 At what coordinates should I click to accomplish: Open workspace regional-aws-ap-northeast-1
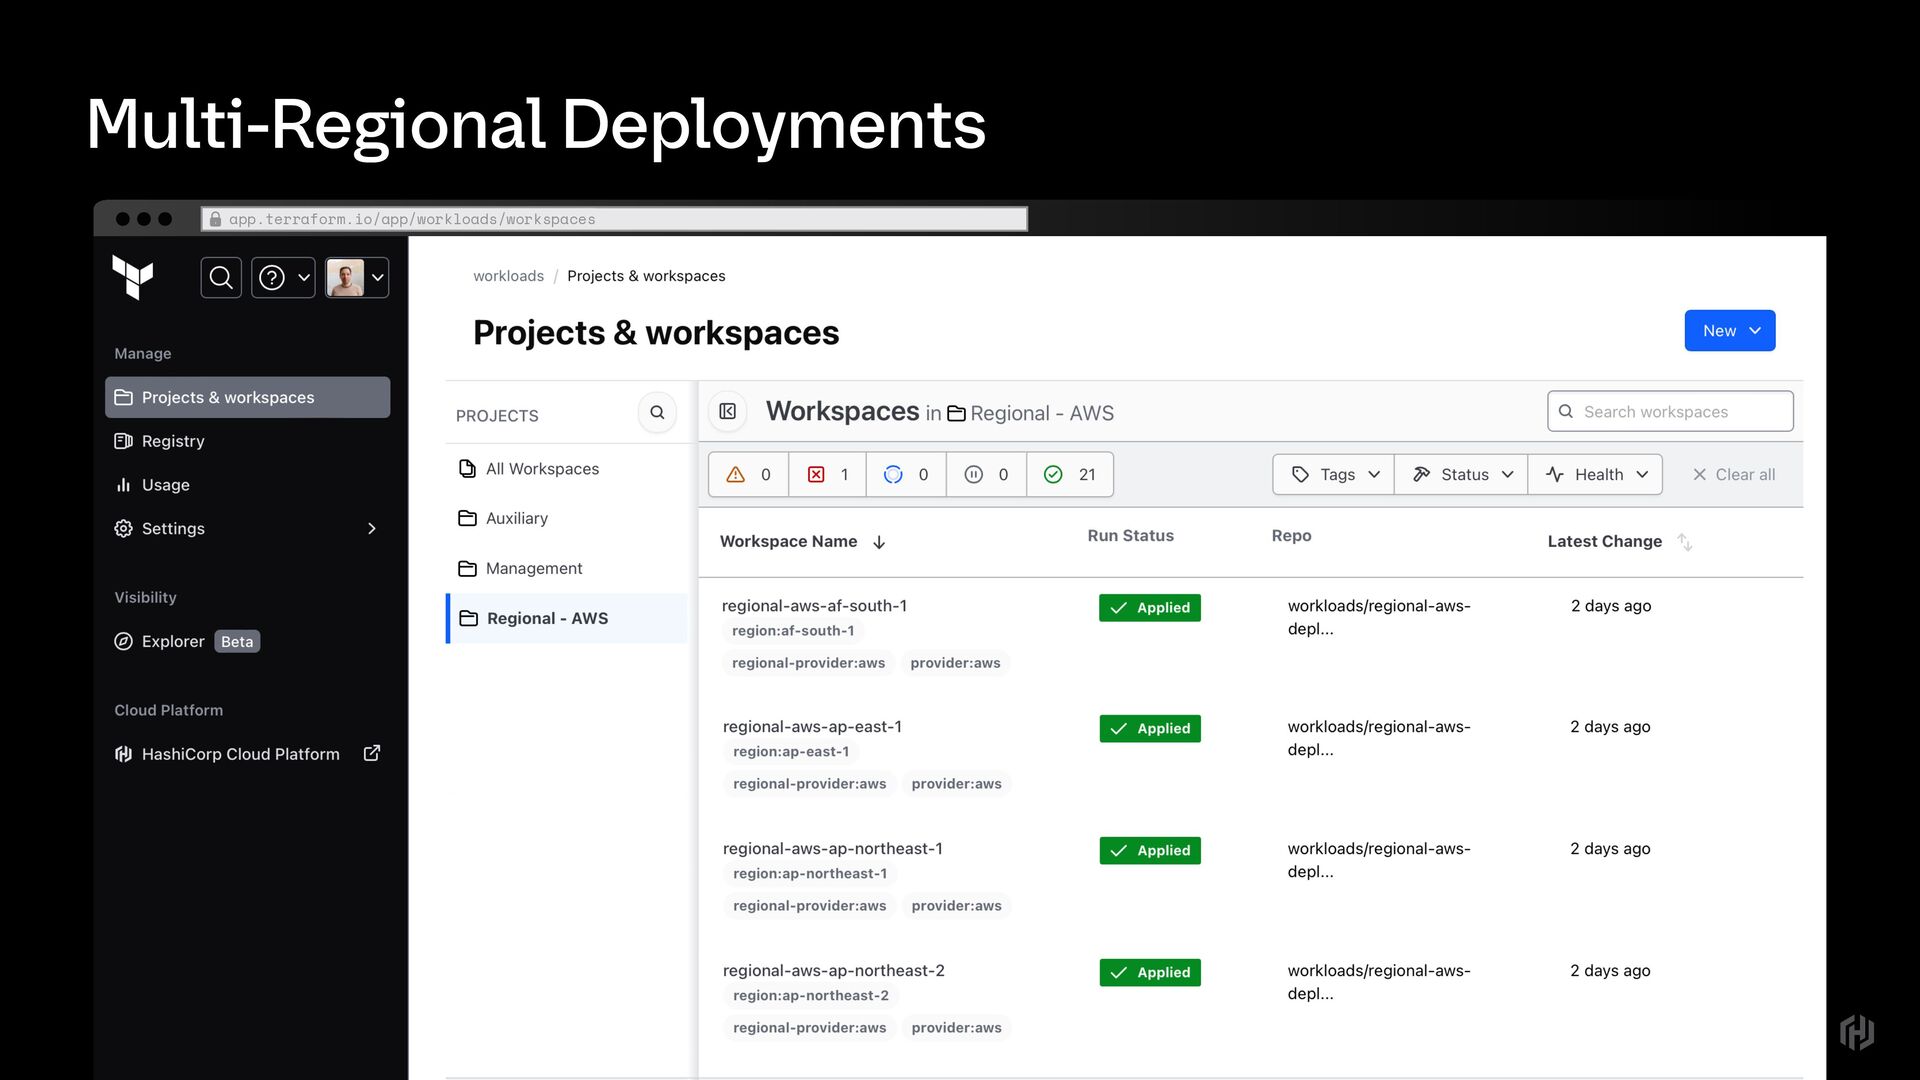coord(832,848)
